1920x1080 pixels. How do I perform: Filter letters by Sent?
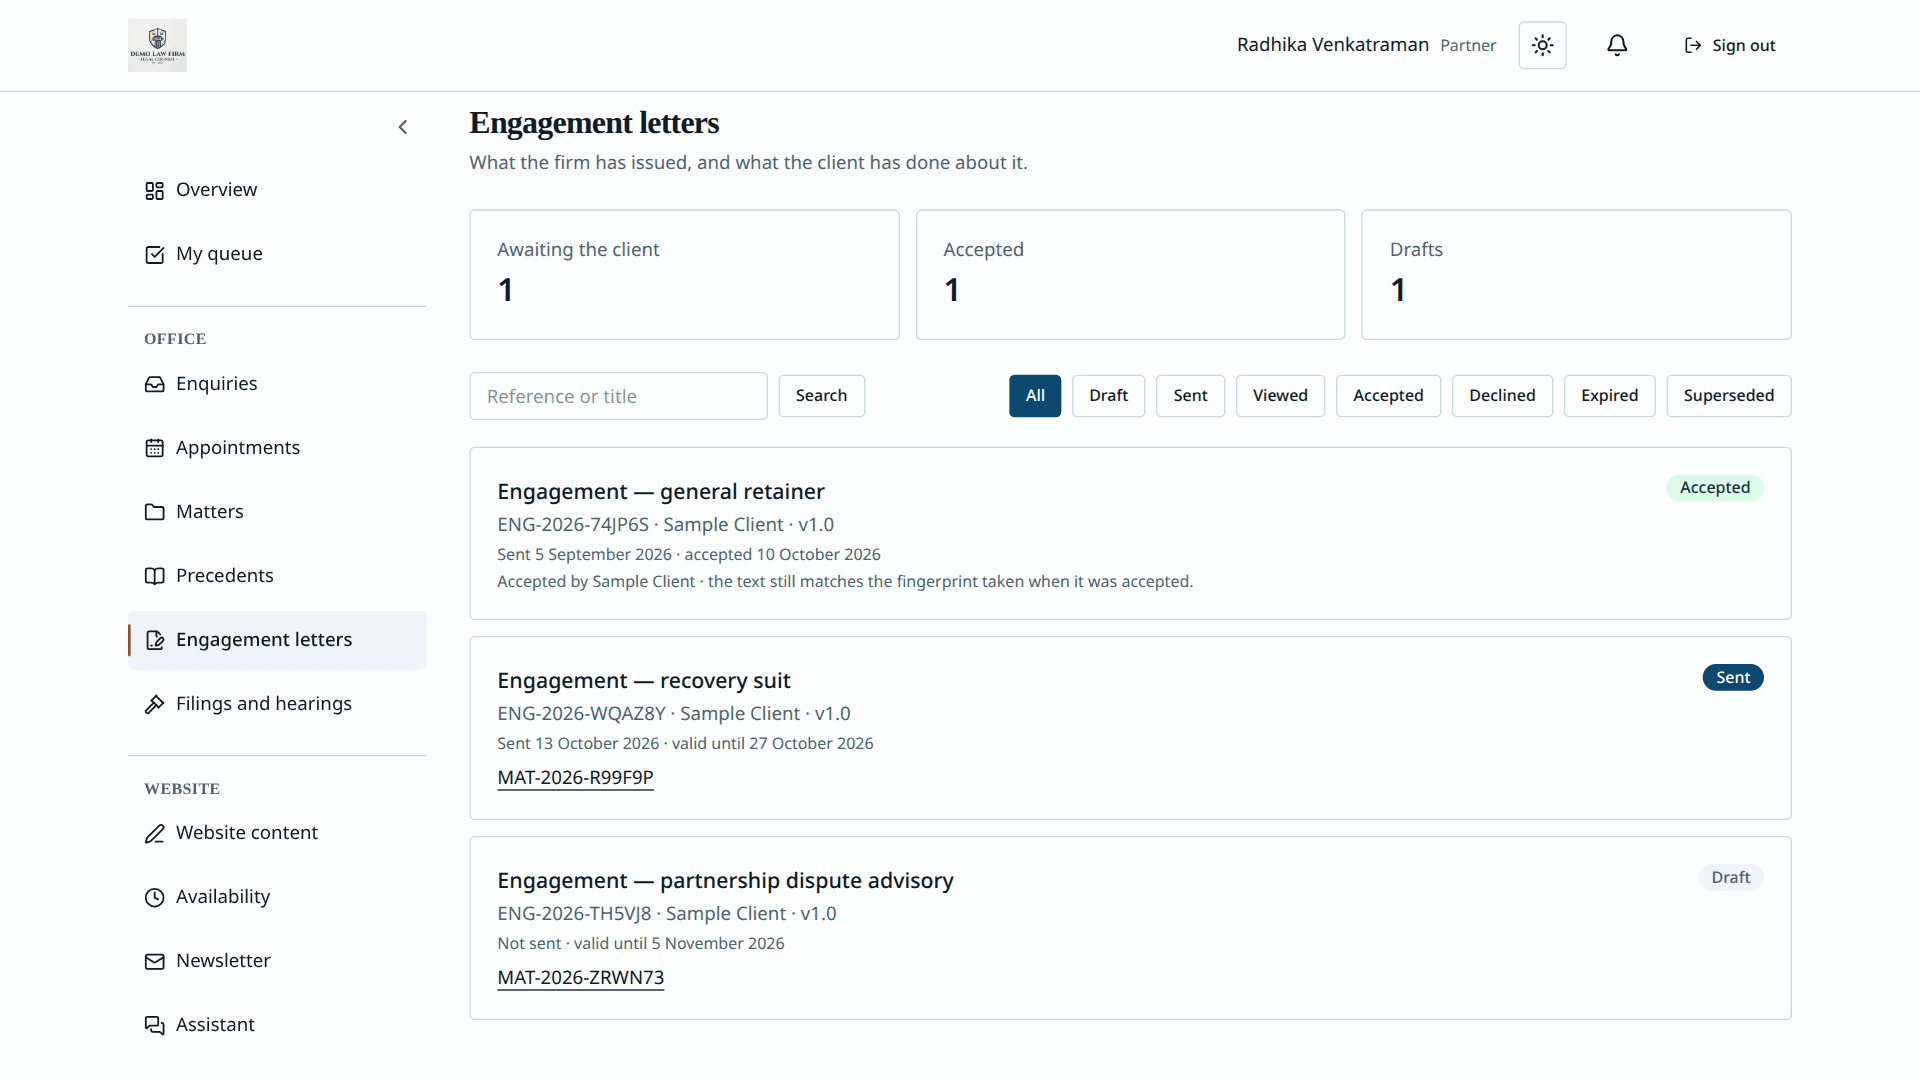tap(1190, 396)
